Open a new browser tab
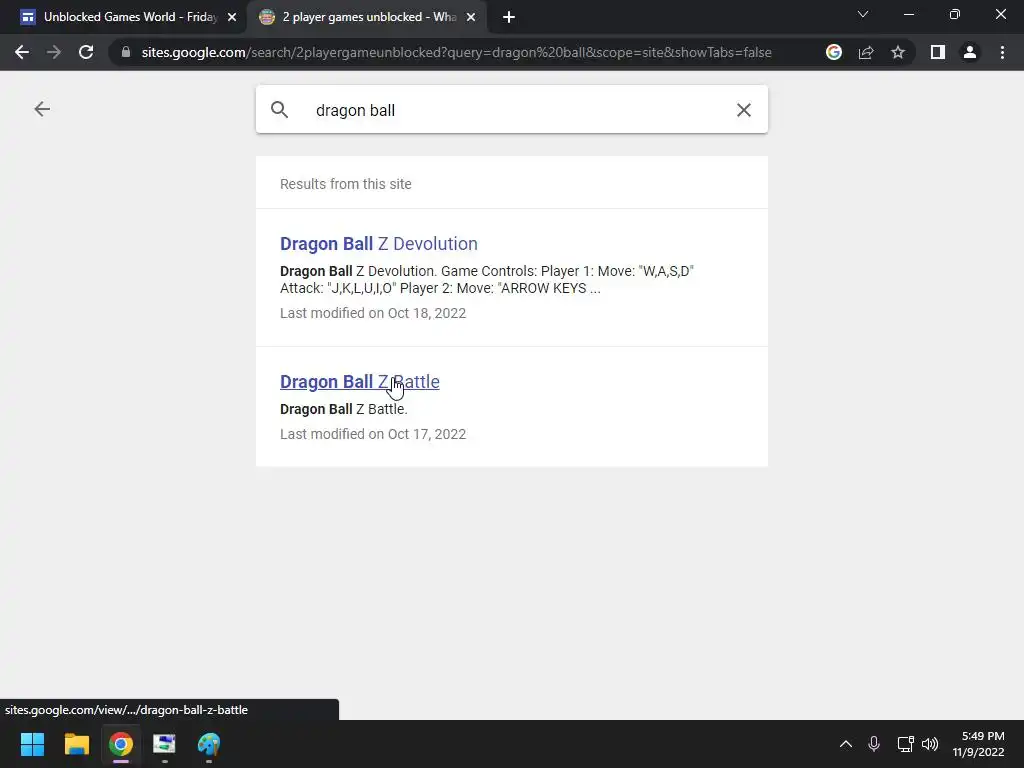 [x=509, y=17]
